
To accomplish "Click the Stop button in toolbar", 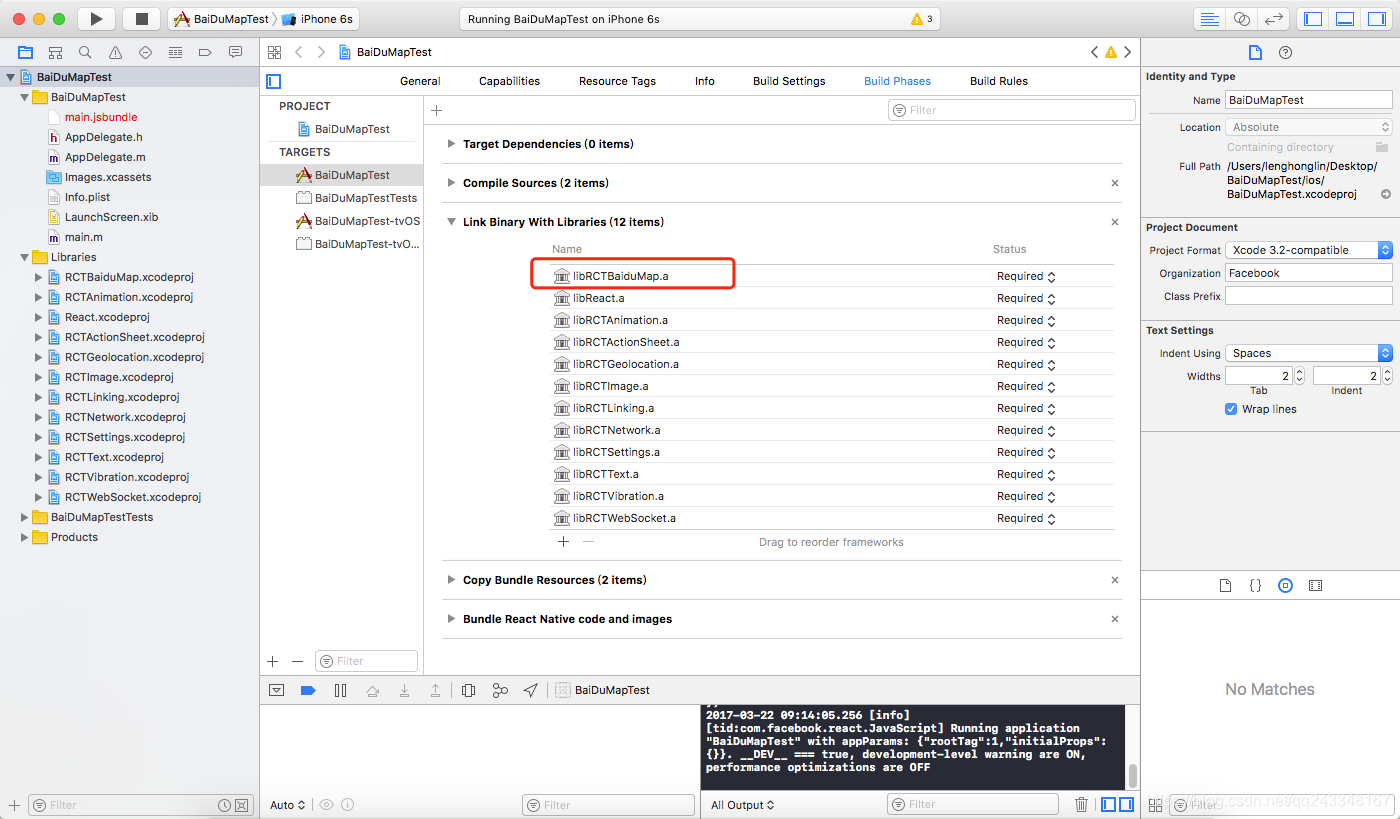I will pos(141,19).
